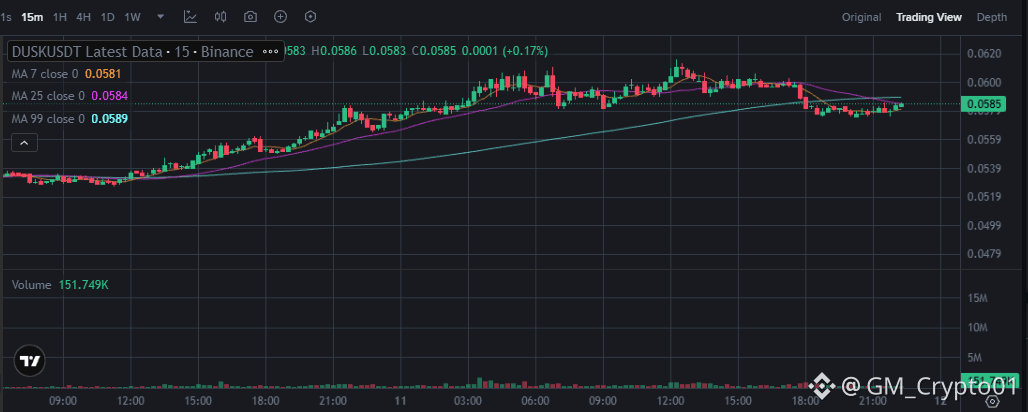Select the 1W timeframe option
Image resolution: width=1028 pixels, height=412 pixels.
click(x=133, y=17)
